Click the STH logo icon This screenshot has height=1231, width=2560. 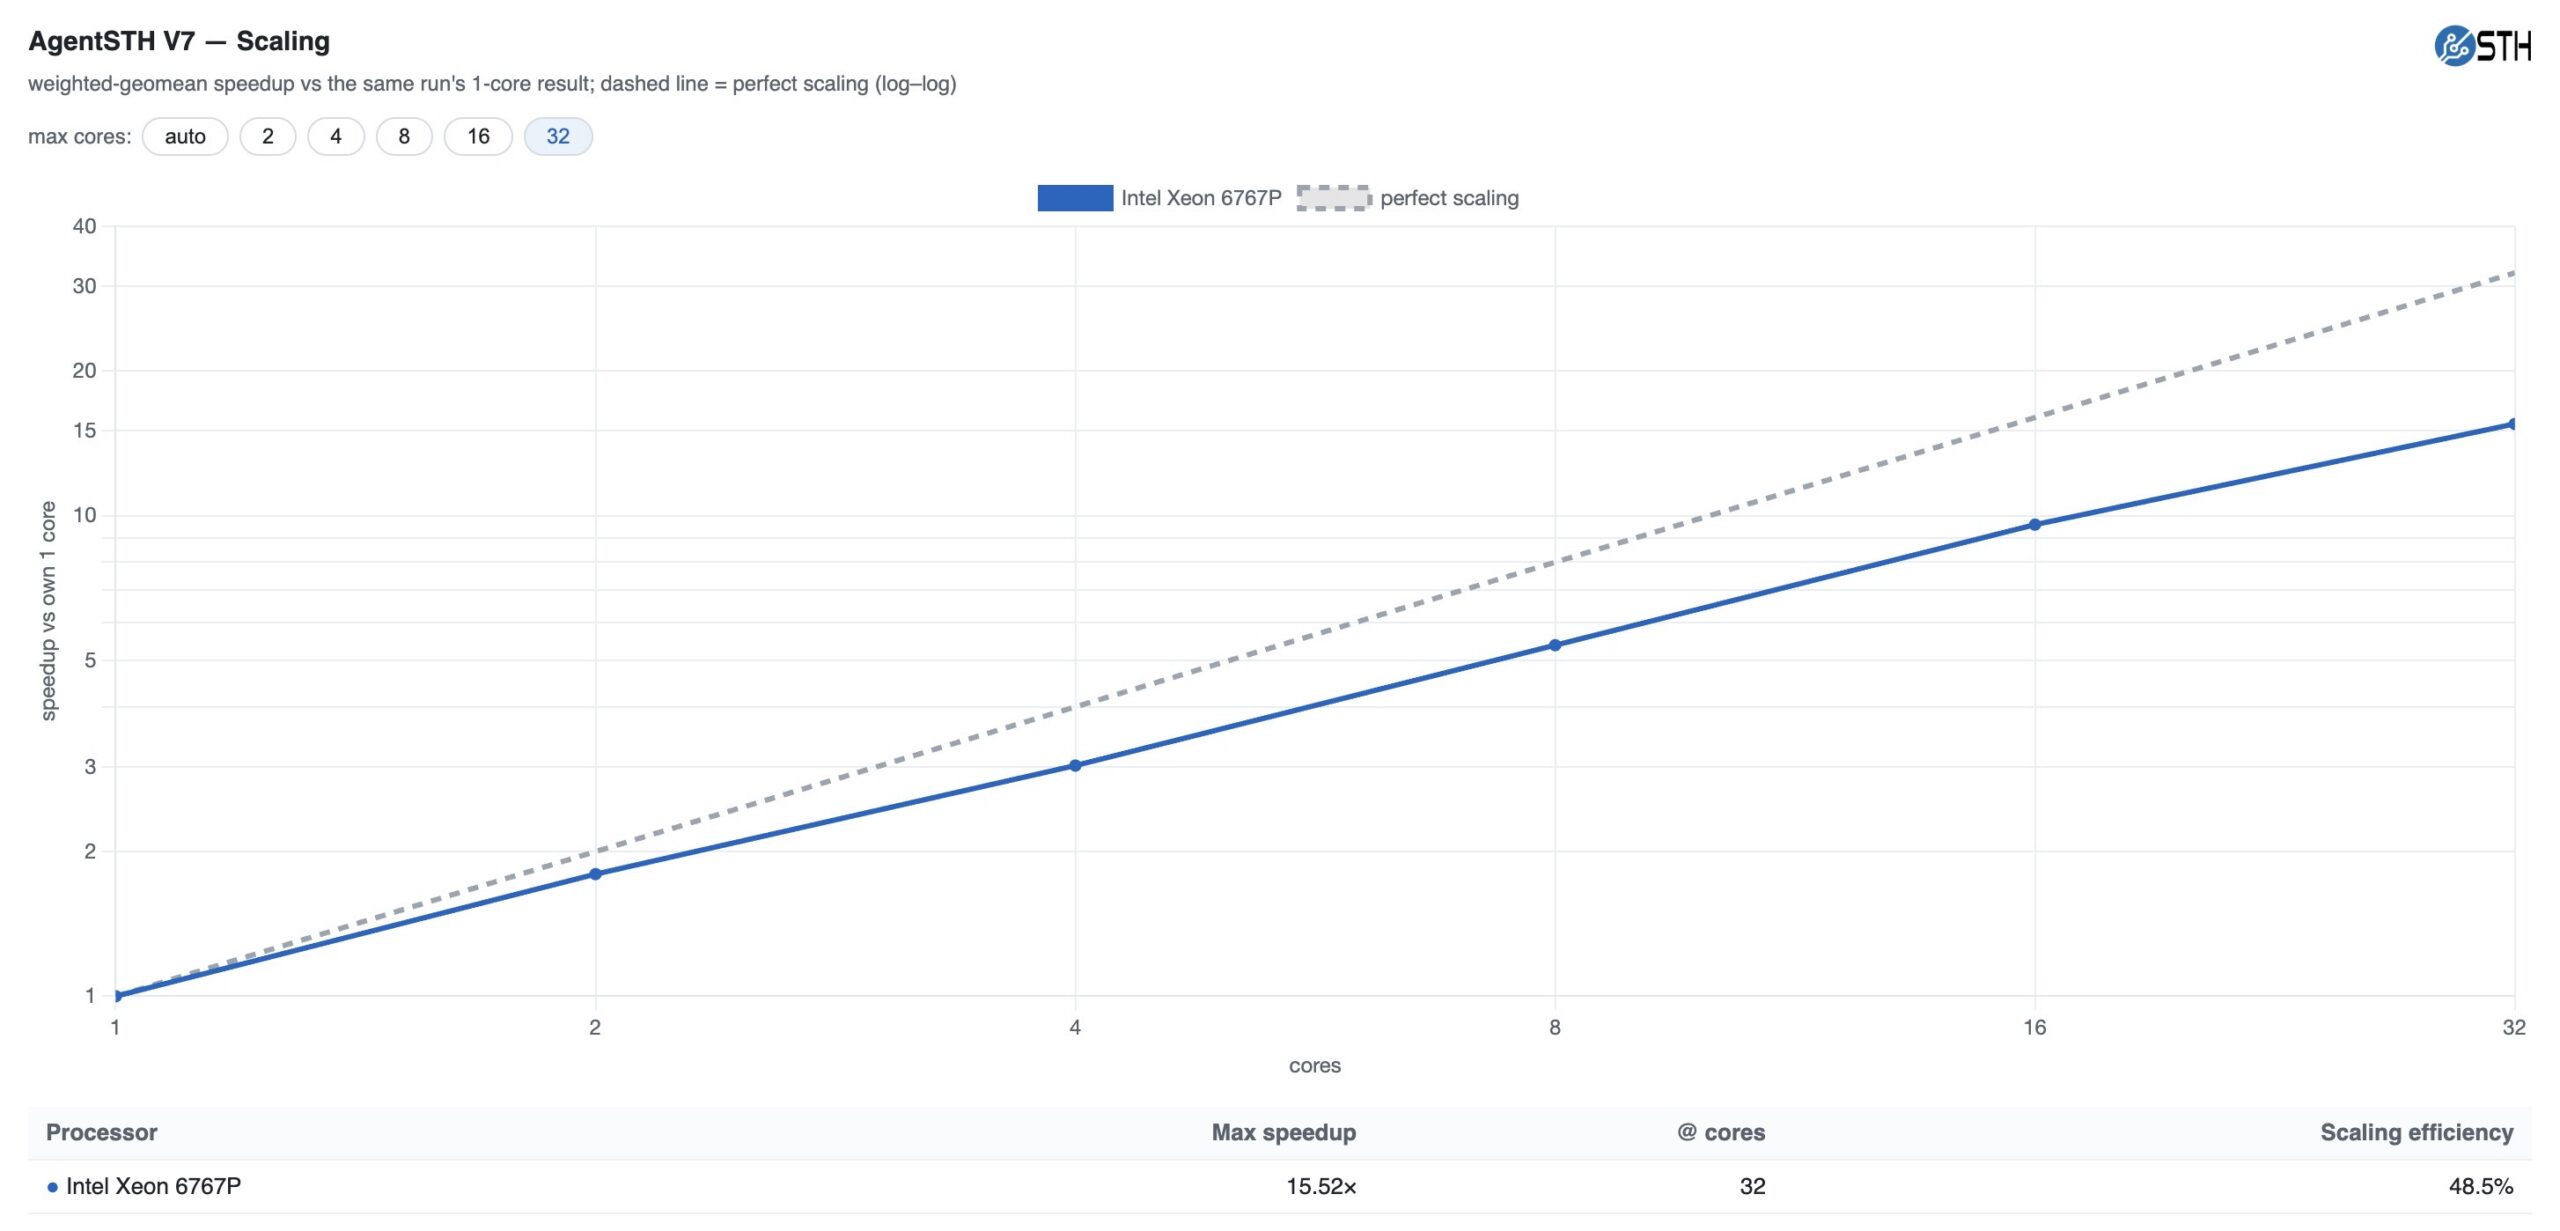click(2482, 46)
